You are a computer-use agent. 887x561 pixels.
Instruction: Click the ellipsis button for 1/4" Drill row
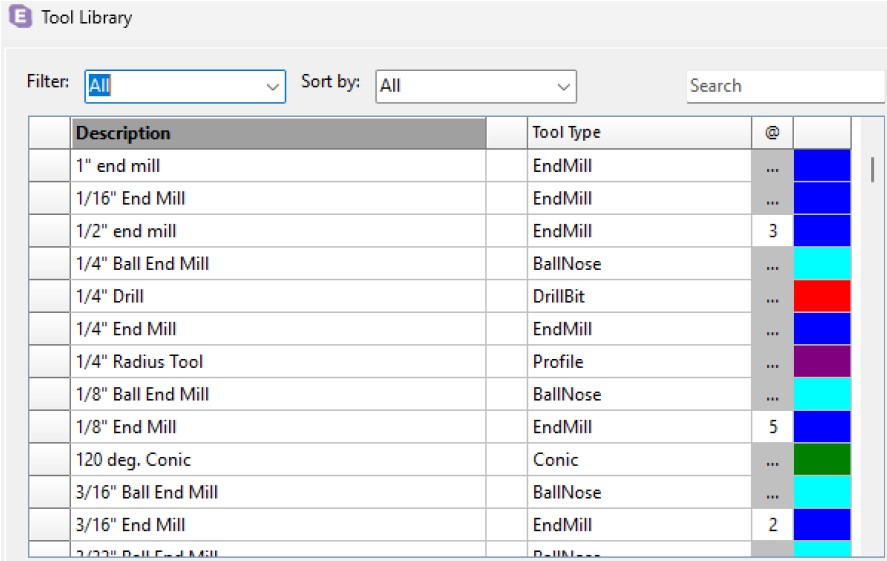pos(772,297)
